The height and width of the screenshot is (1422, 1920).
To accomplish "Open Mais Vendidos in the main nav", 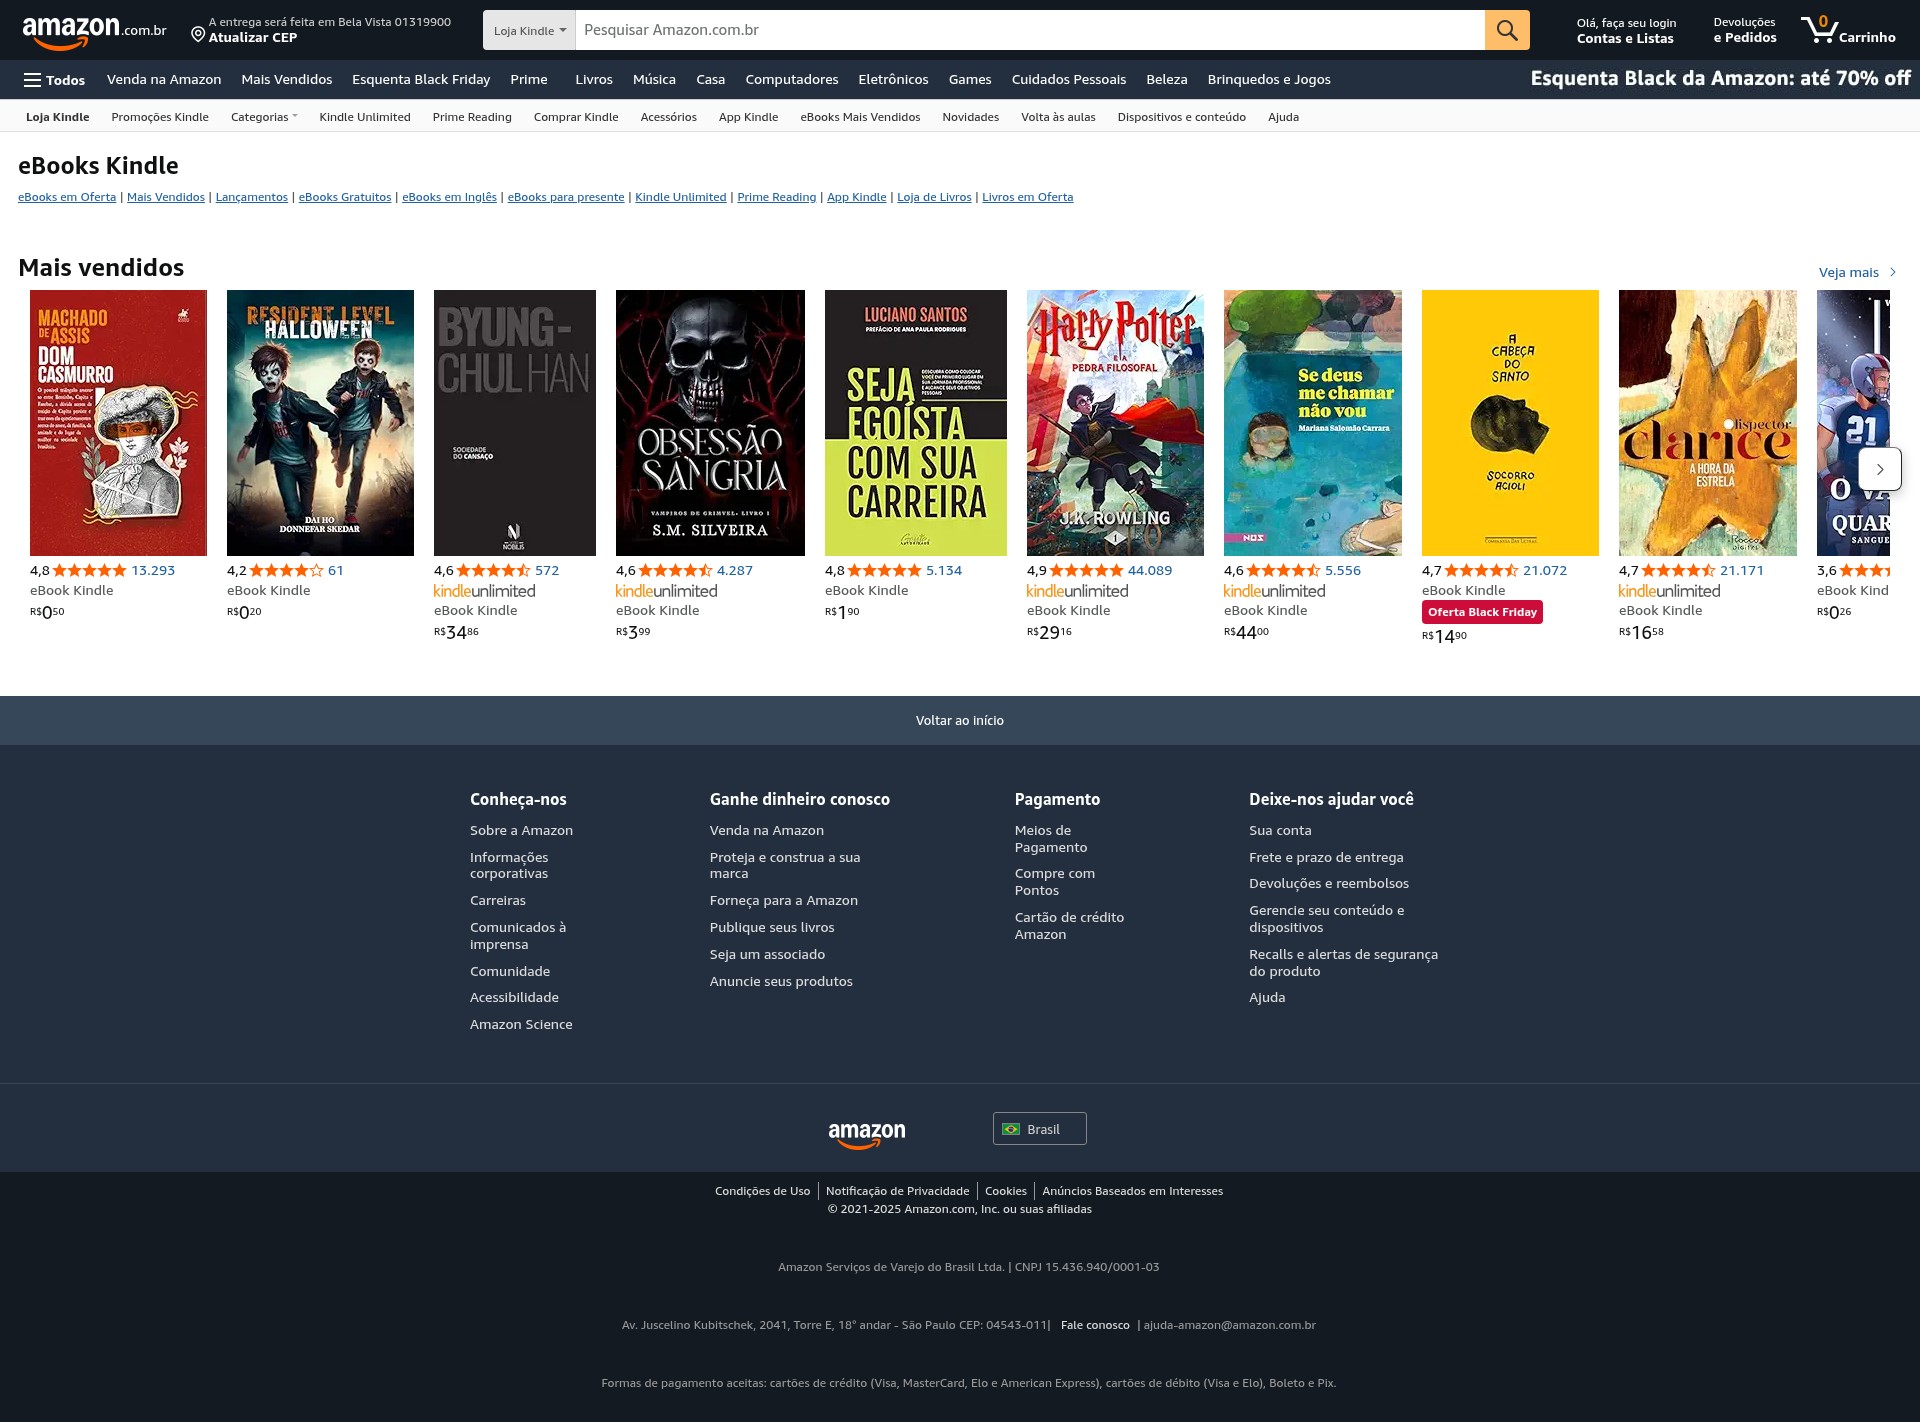I will [286, 79].
